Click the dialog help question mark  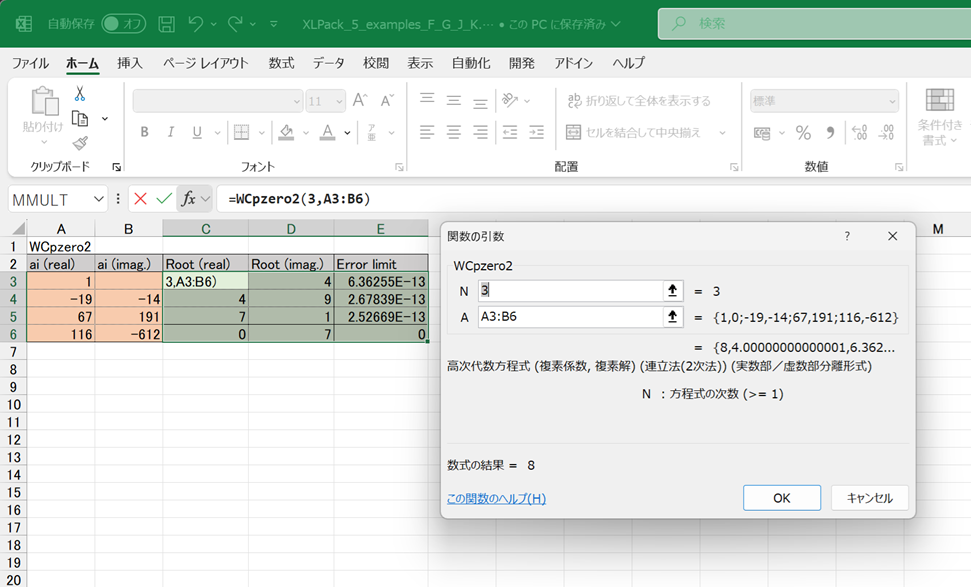847,236
